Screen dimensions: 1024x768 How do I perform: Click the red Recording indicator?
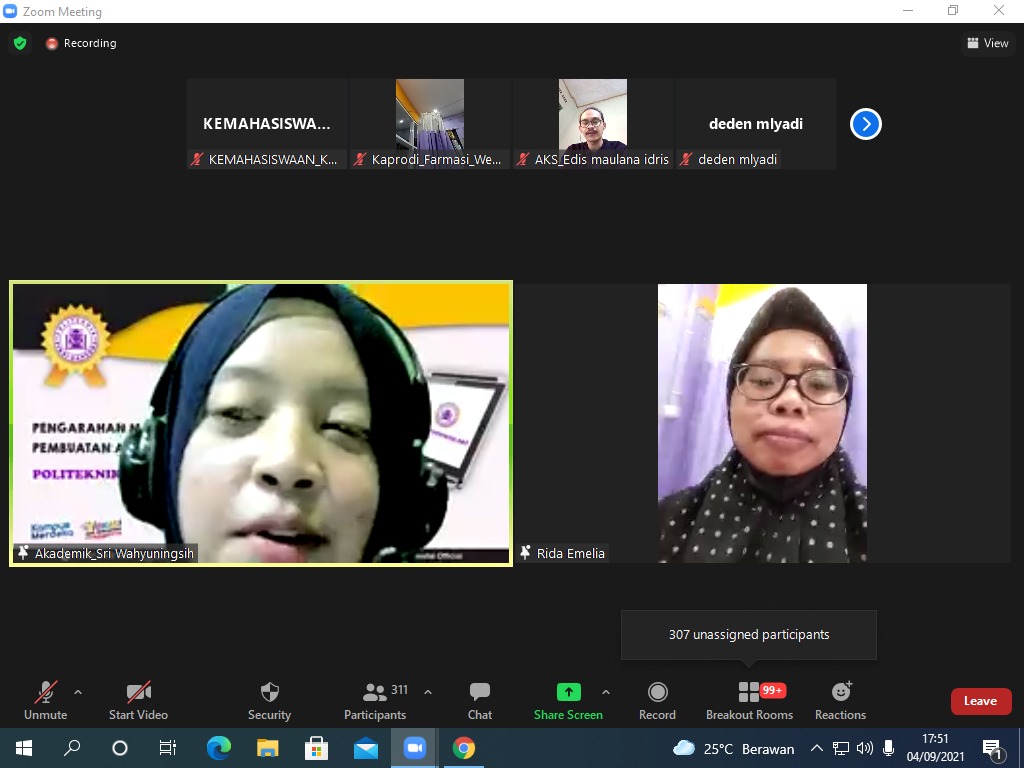[81, 43]
